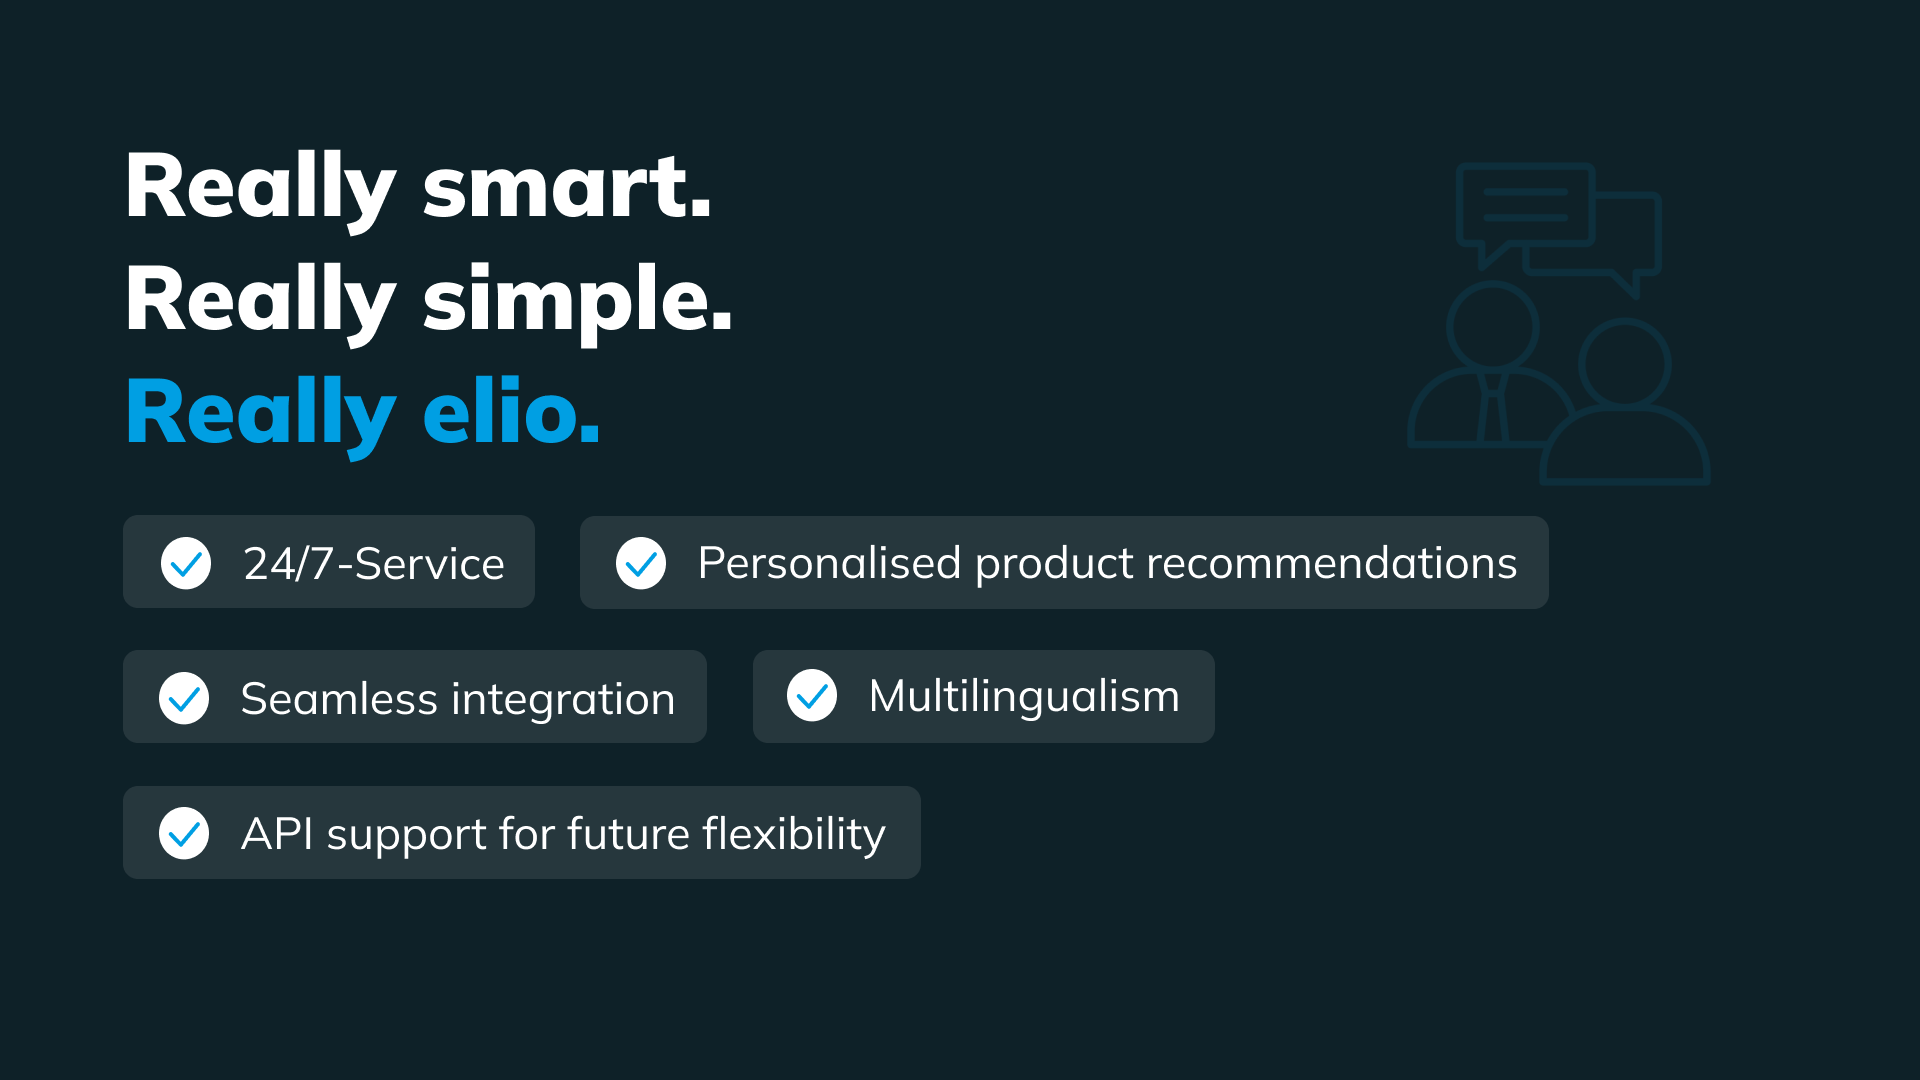Click the API support checkmark icon
Screen dimensions: 1920x1080
click(x=184, y=833)
